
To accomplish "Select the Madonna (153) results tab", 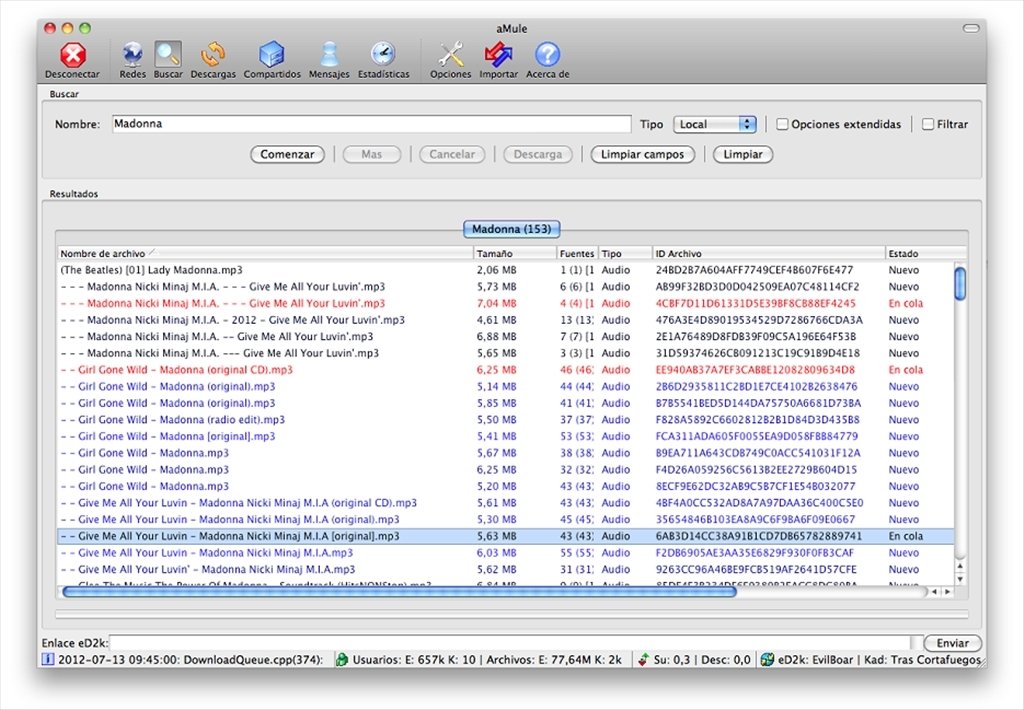I will pyautogui.click(x=511, y=229).
